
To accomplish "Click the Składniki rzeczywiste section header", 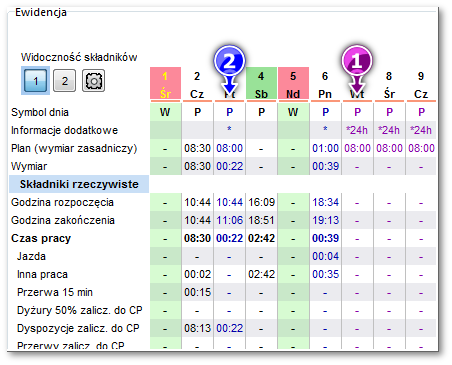I will [79, 184].
